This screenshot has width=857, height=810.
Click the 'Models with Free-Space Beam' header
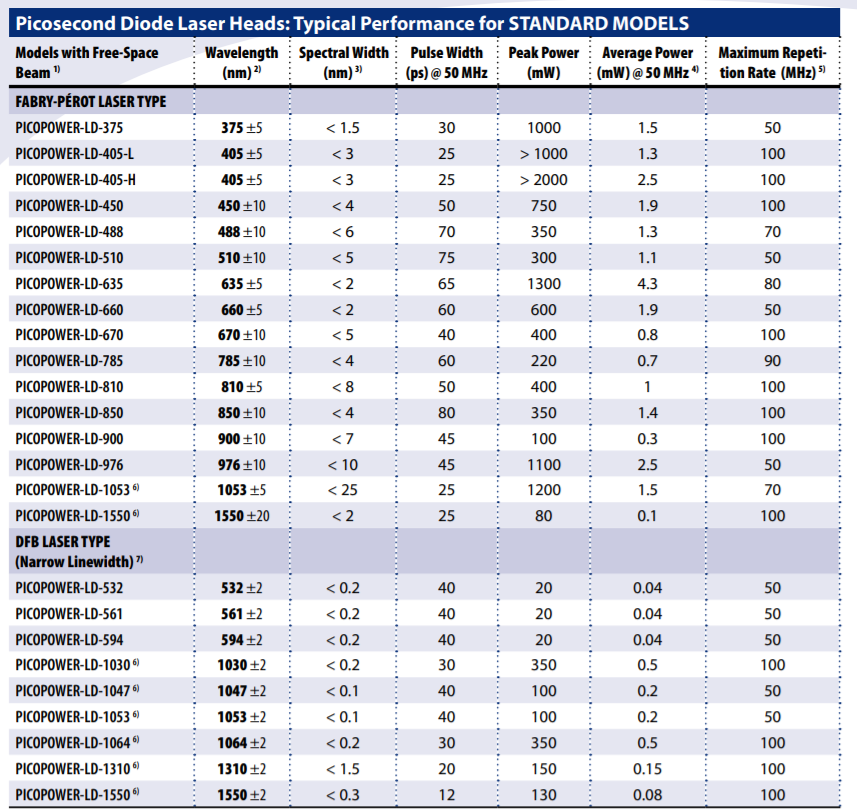(87, 62)
